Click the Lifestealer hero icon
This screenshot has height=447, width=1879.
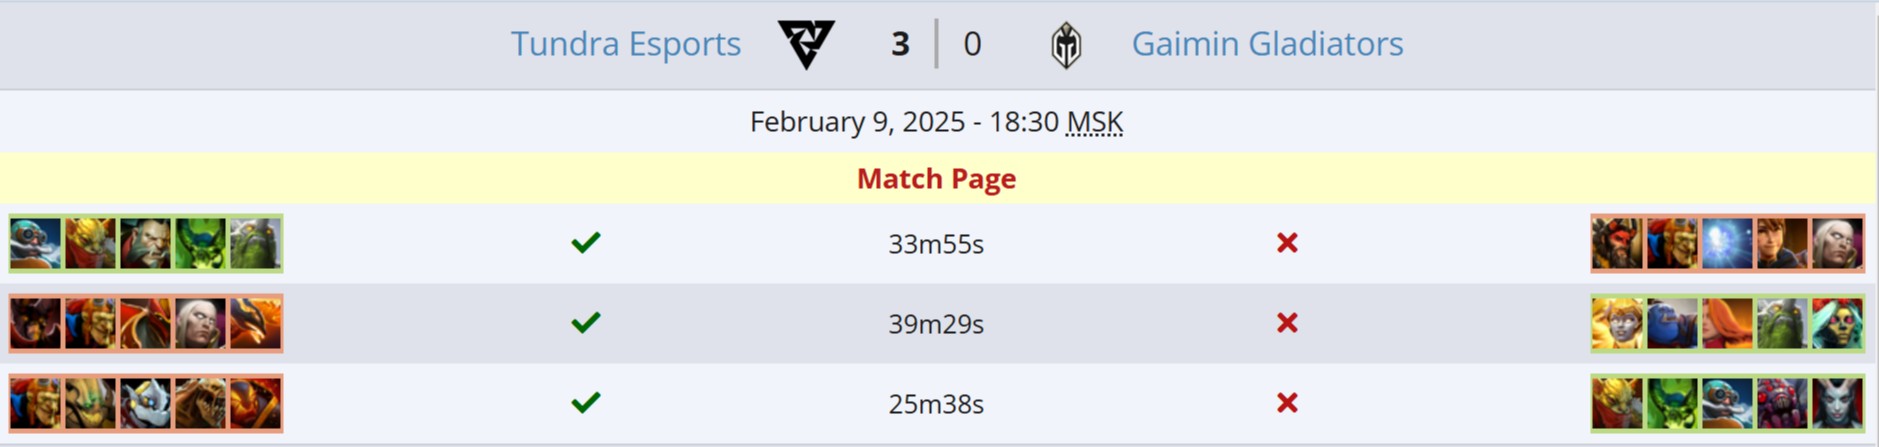click(201, 403)
